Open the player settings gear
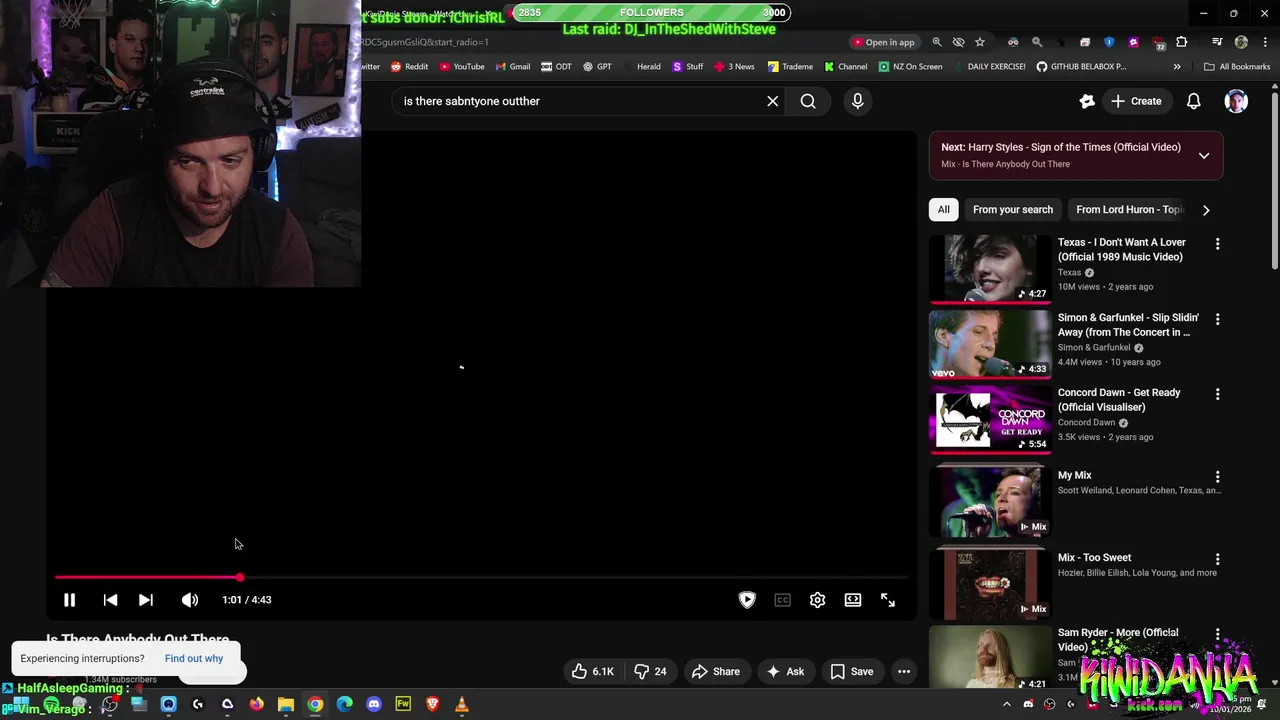Image resolution: width=1280 pixels, height=720 pixels. (817, 600)
